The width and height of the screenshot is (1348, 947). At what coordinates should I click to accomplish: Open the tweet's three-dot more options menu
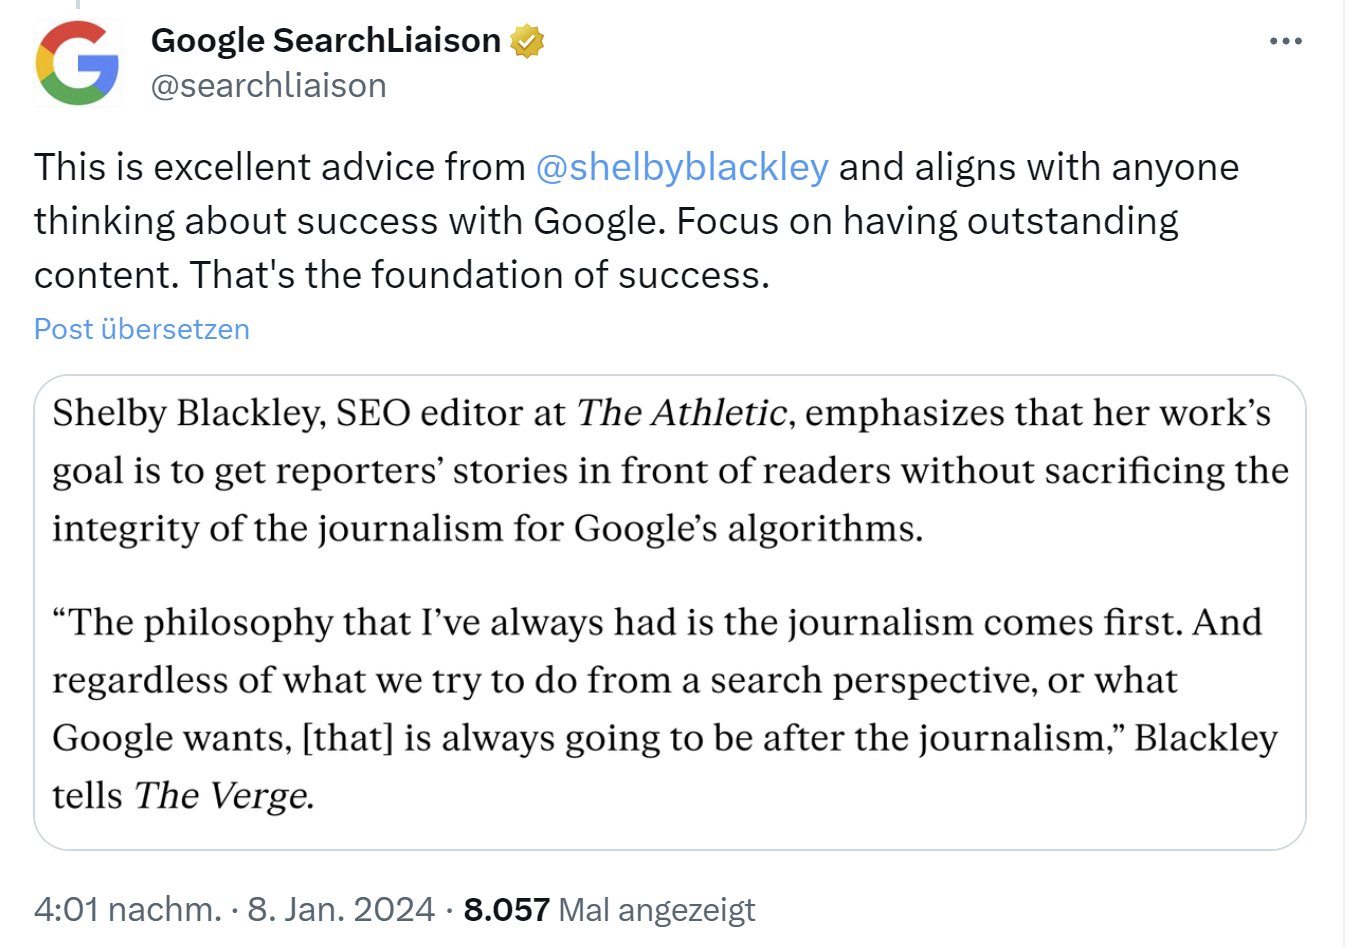pos(1285,41)
